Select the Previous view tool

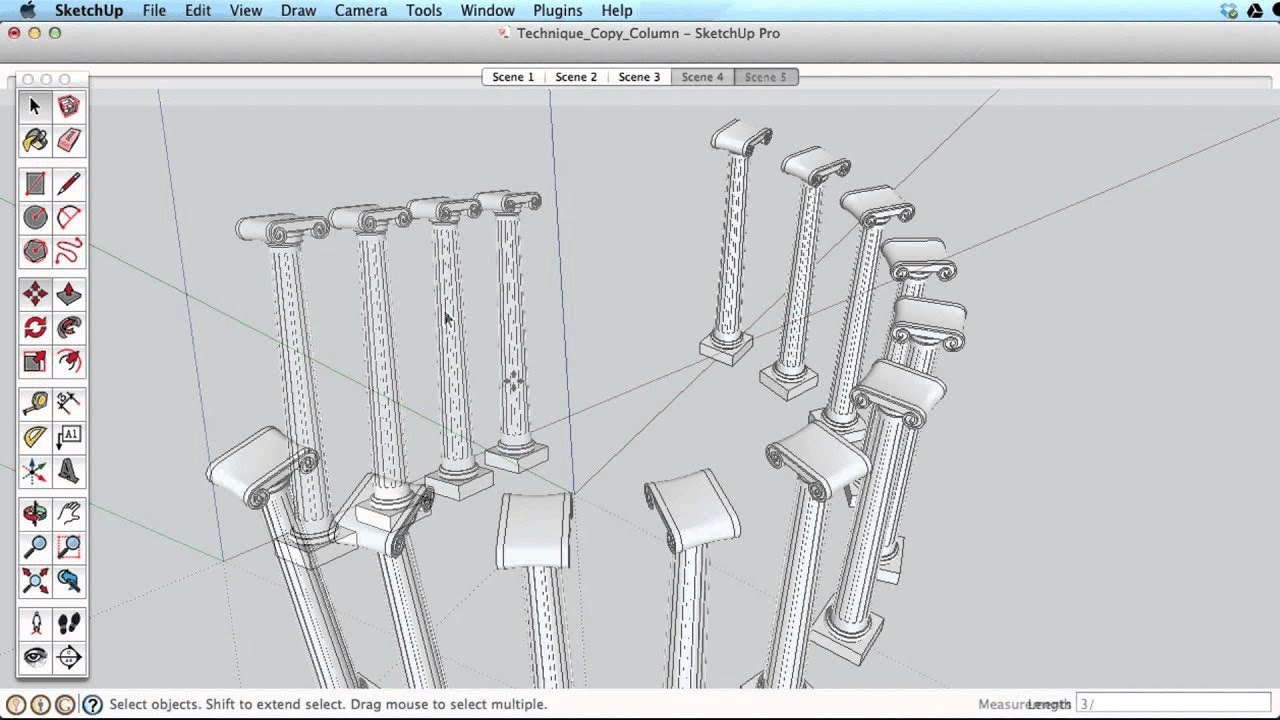68,580
